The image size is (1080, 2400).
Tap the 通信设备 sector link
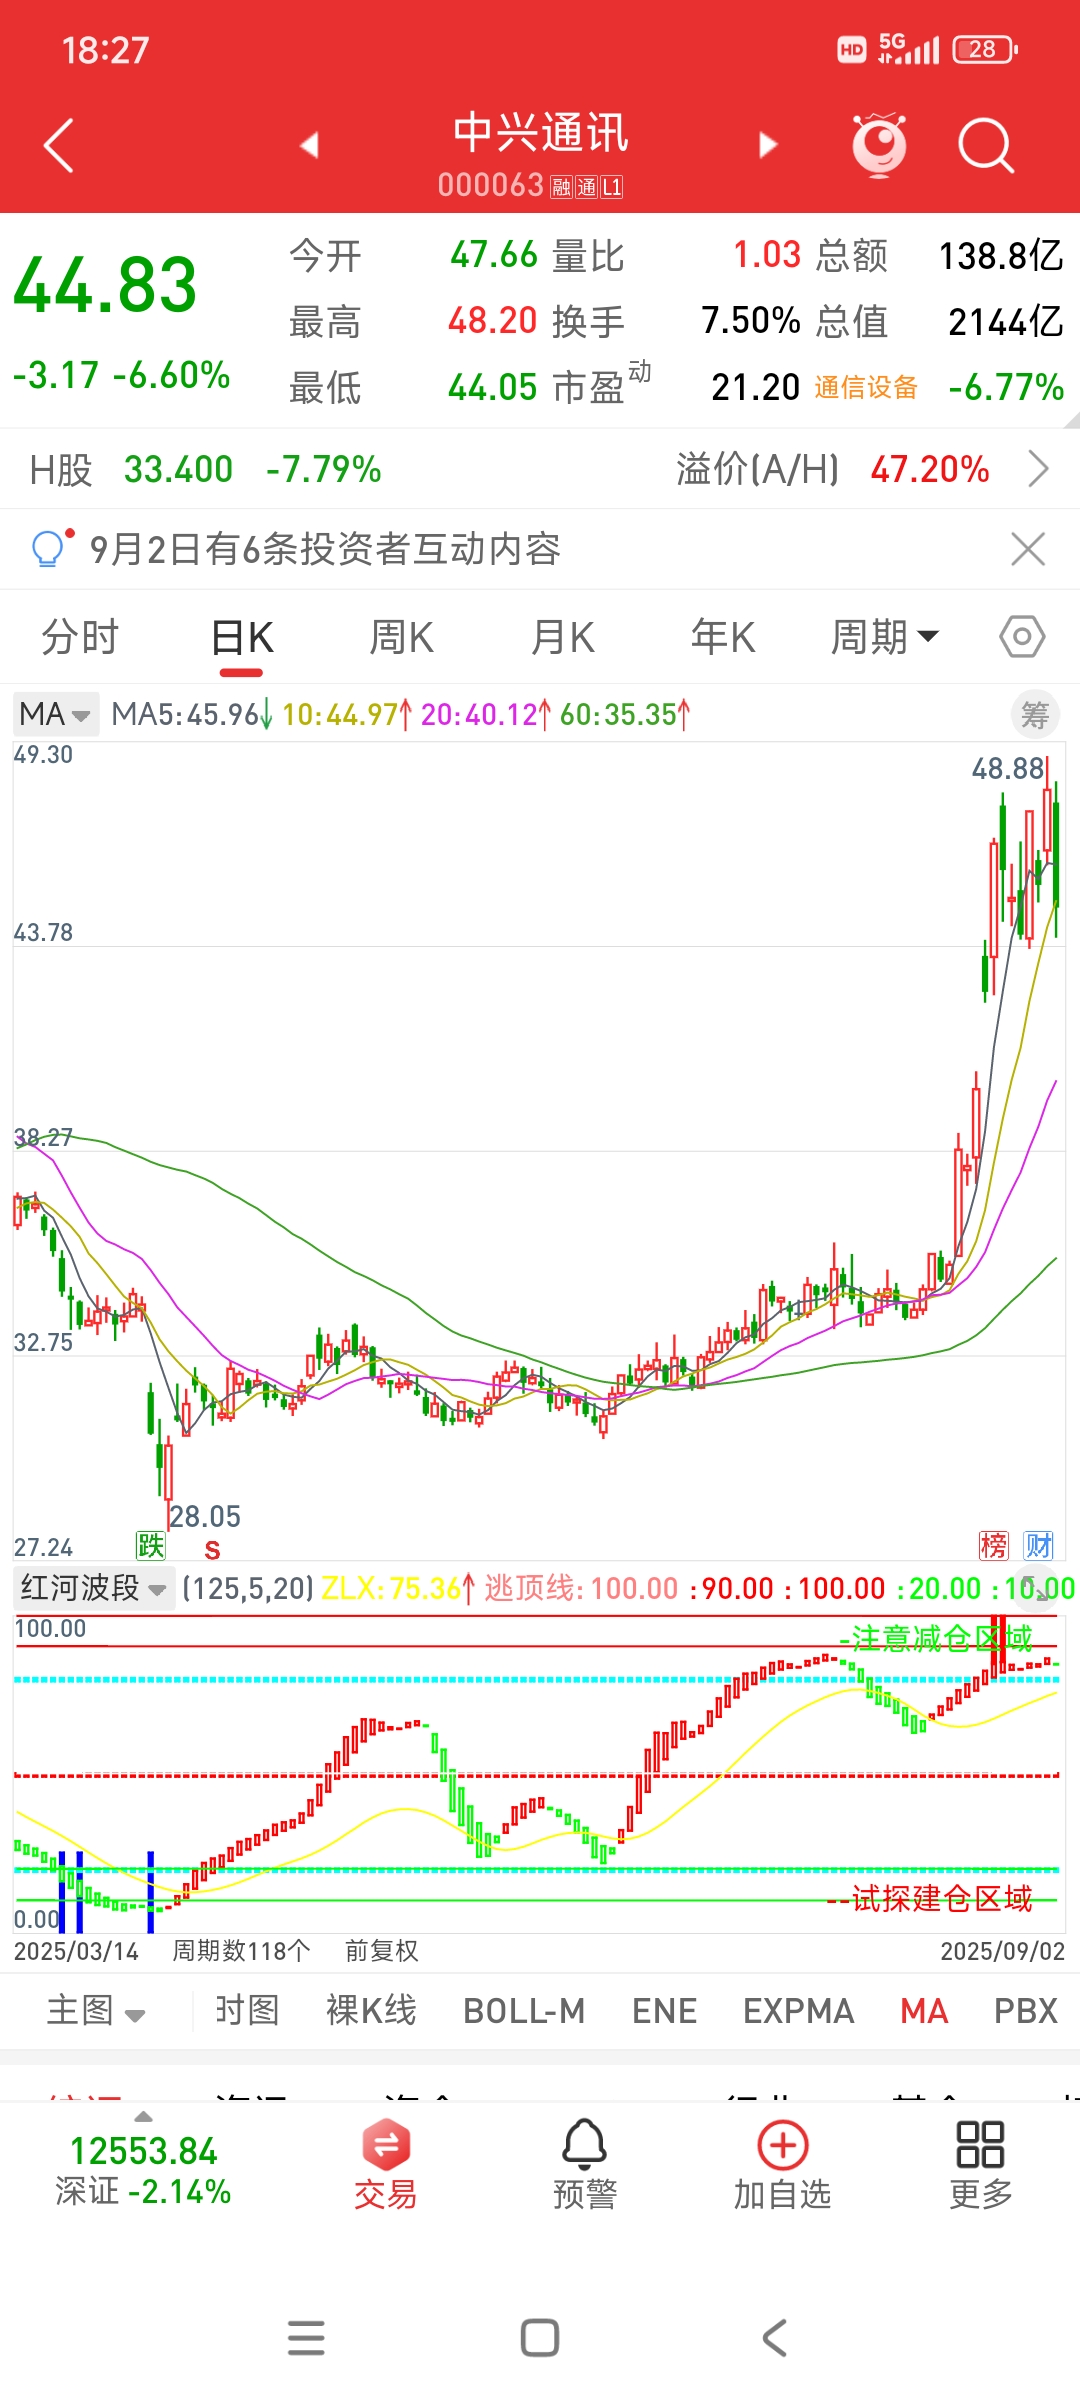(x=866, y=387)
